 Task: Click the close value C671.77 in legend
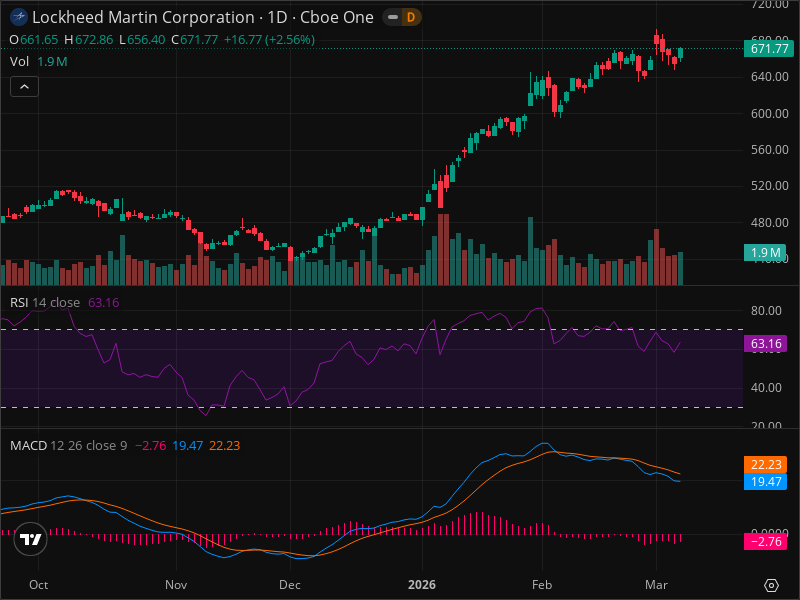click(194, 40)
